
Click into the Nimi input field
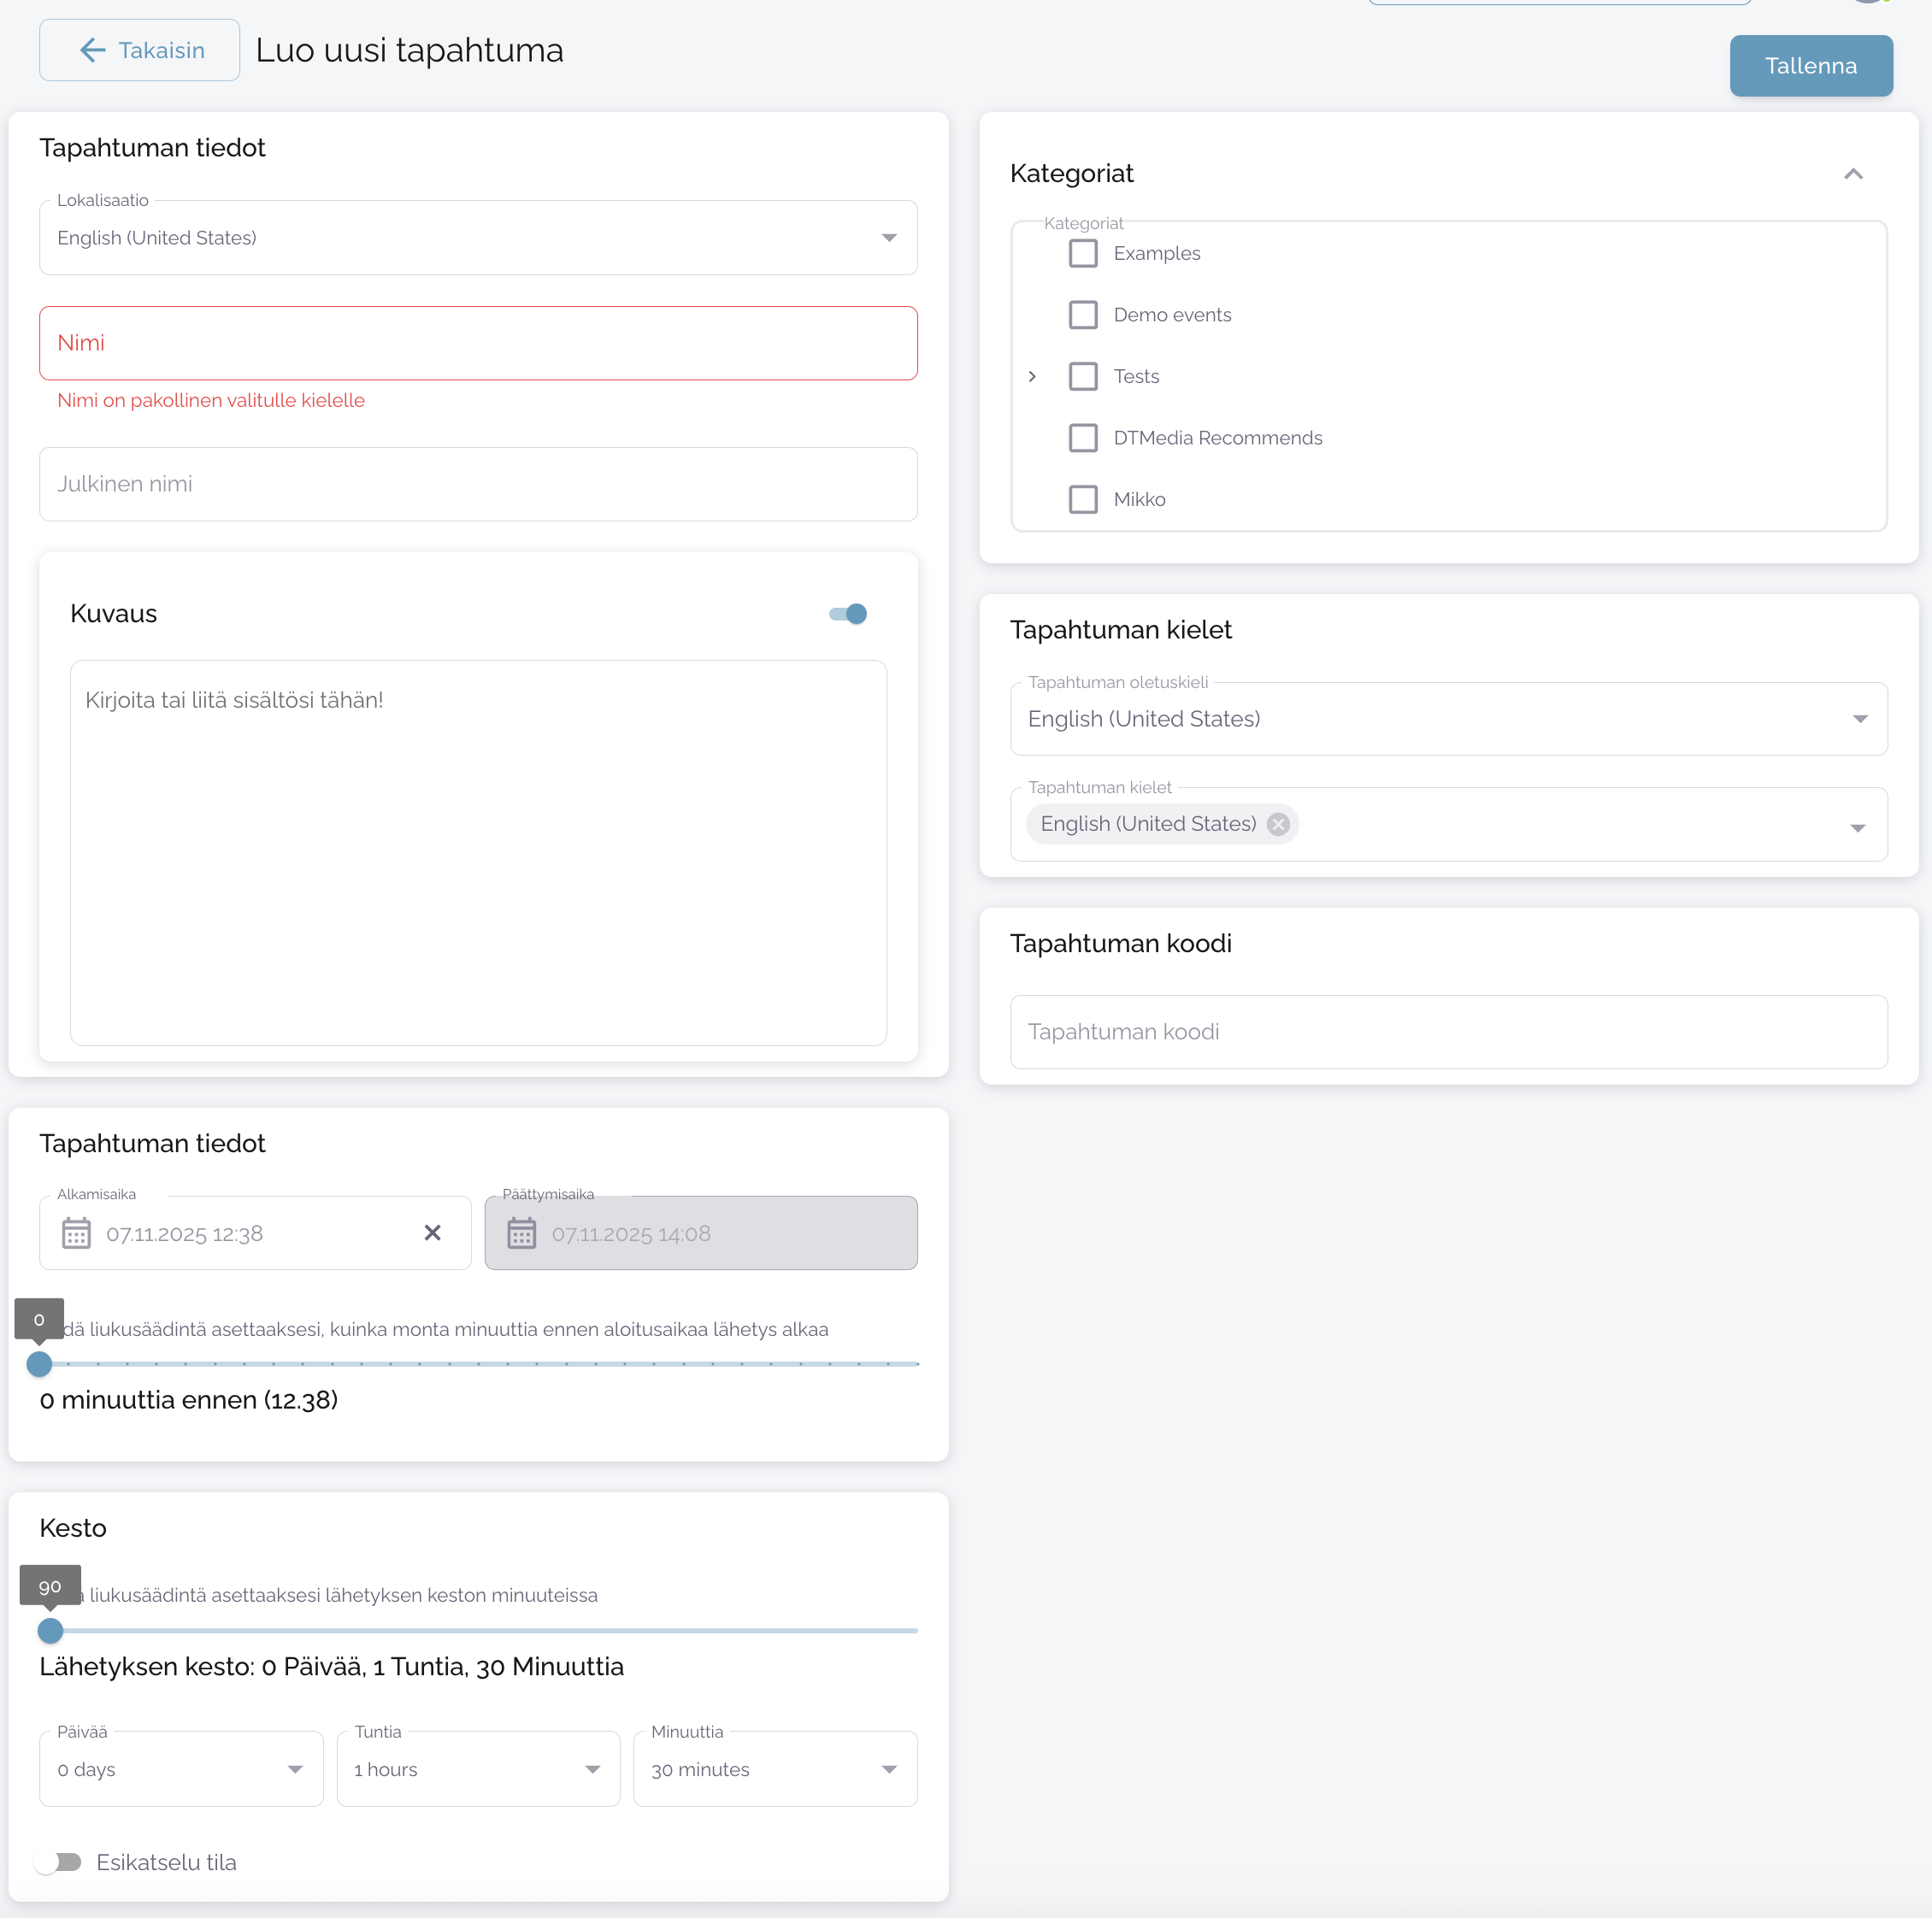(478, 343)
